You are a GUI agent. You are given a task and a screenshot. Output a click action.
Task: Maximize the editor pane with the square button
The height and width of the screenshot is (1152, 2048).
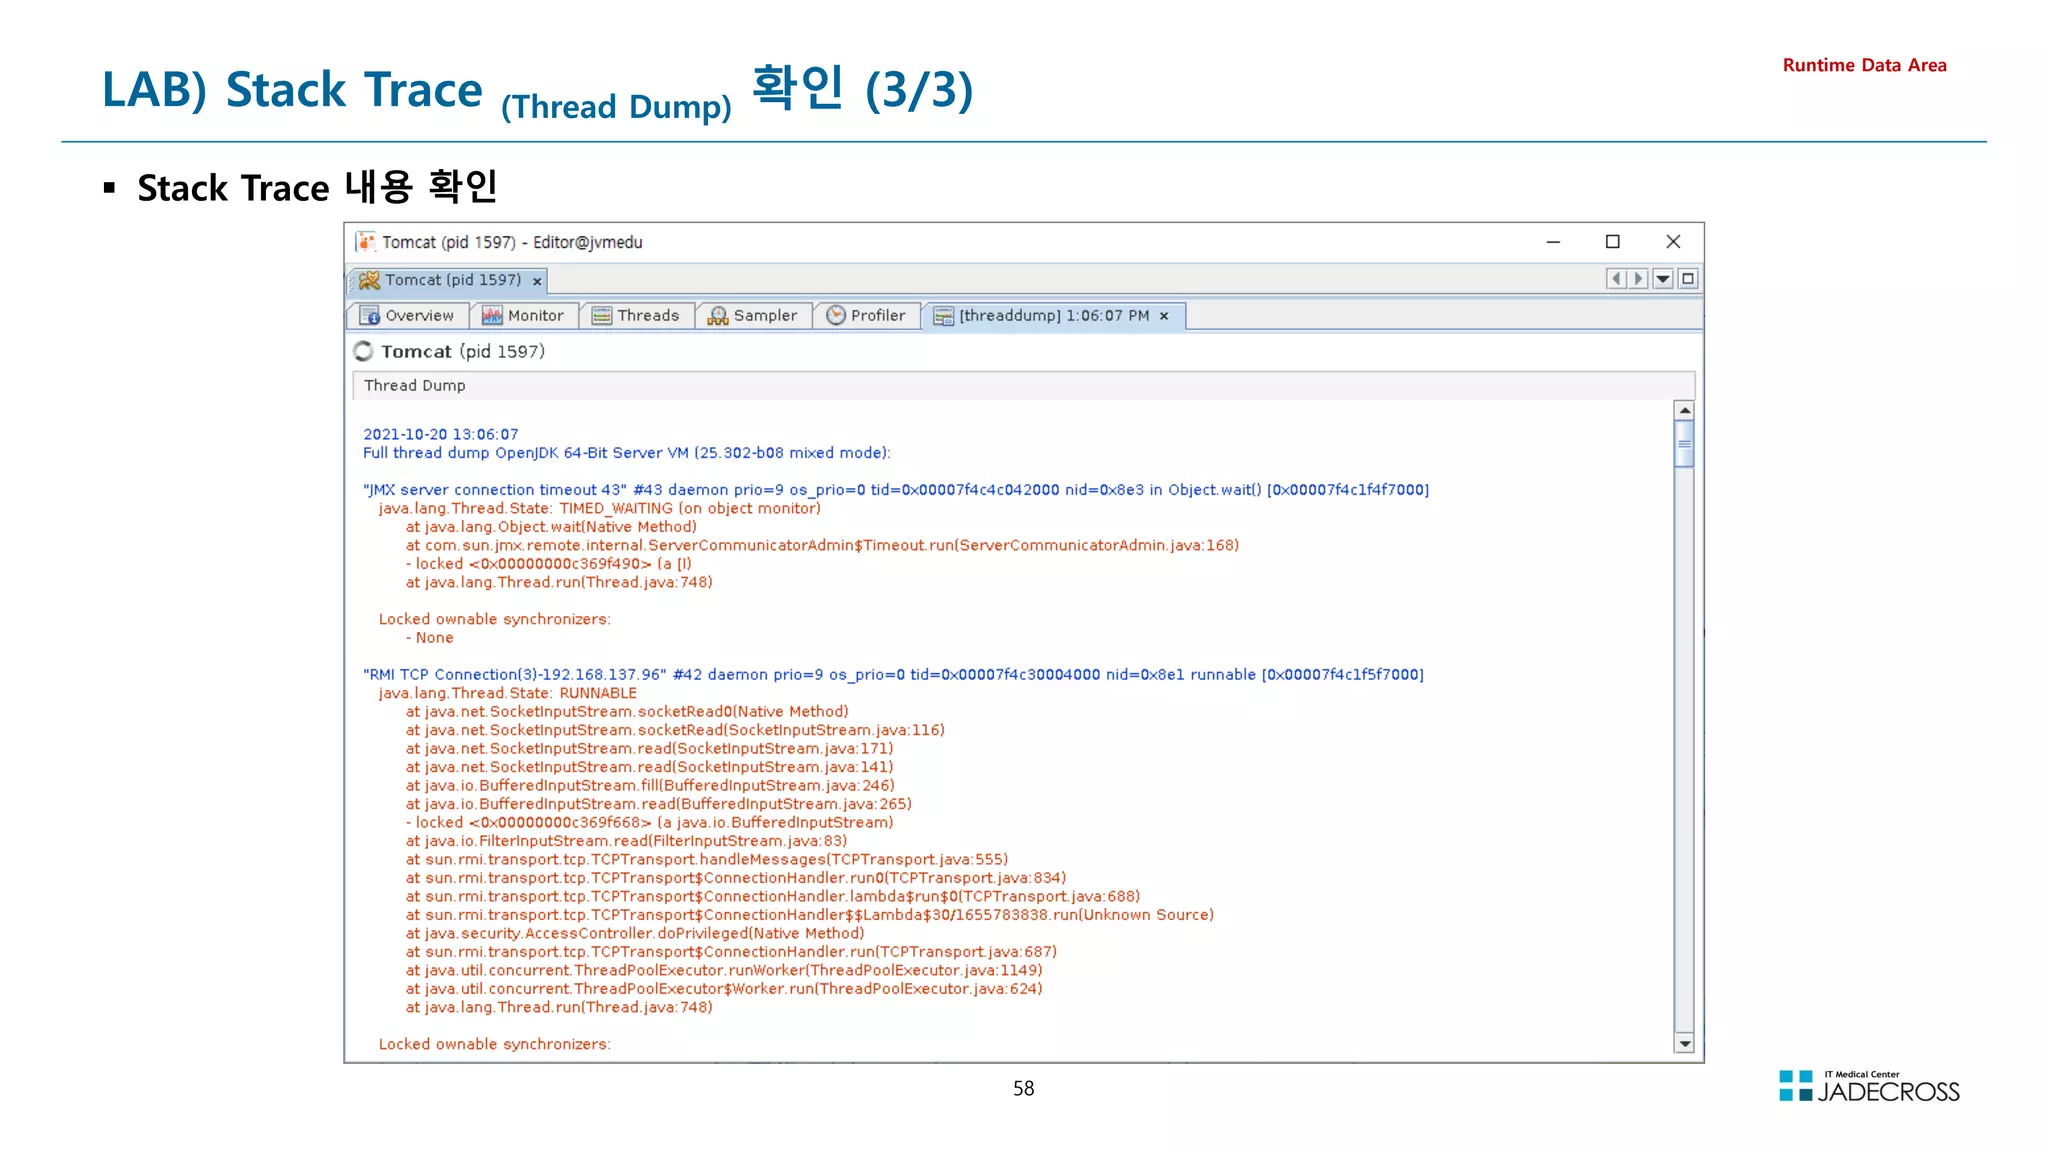tap(1688, 279)
